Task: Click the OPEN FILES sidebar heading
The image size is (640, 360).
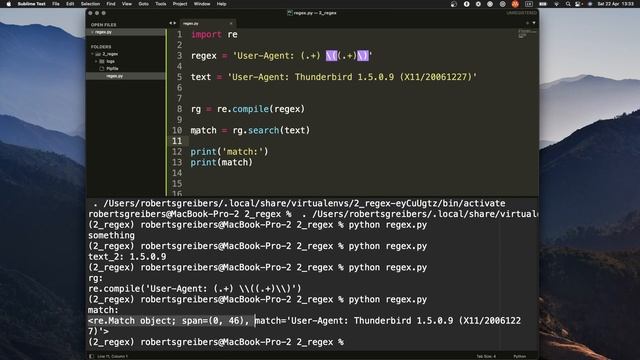Action: tap(104, 25)
